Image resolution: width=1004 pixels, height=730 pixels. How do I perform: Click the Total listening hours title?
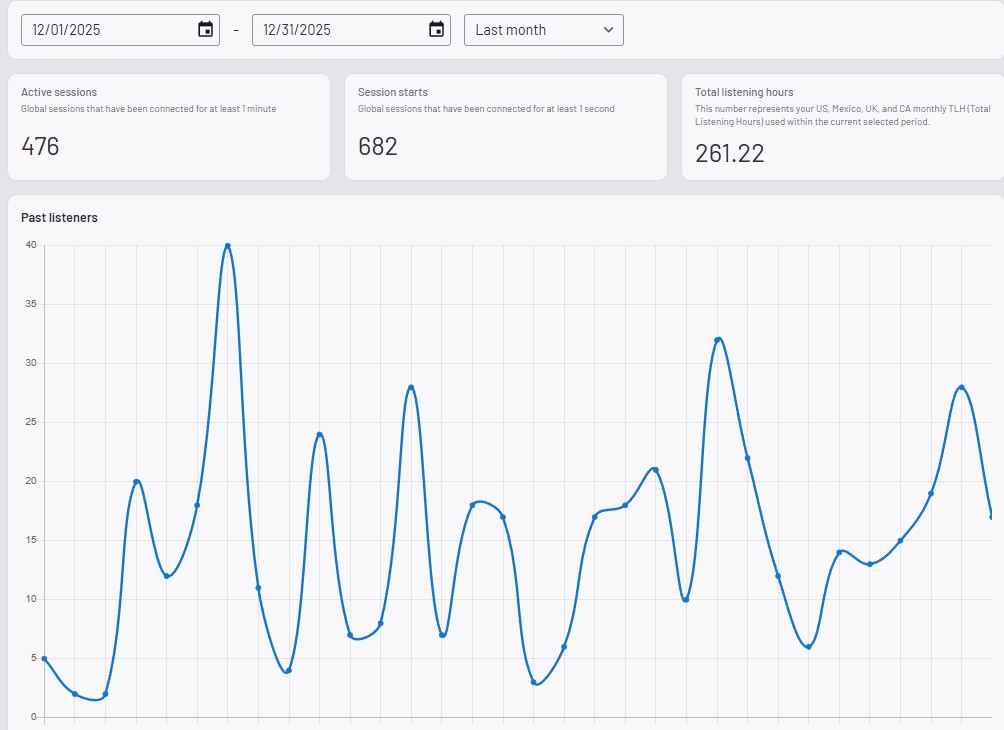744,92
